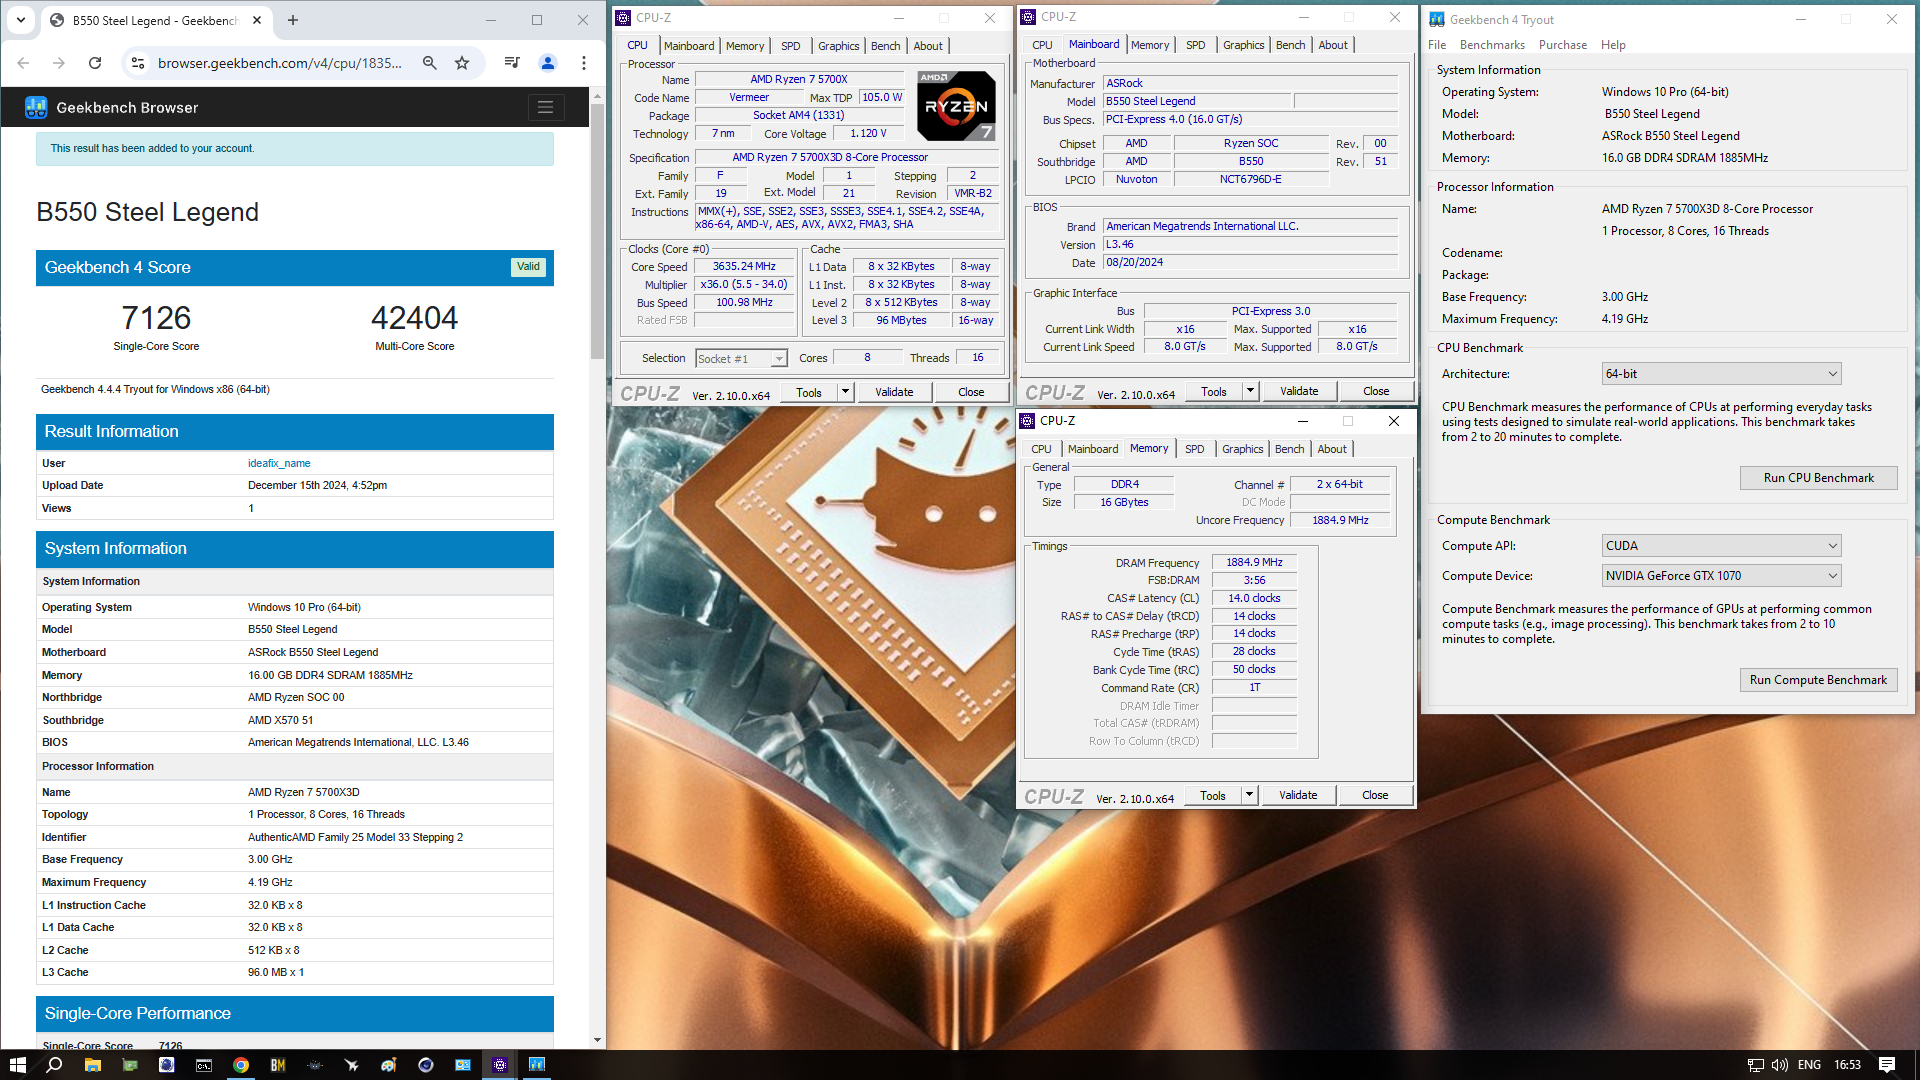Click the DRAM Frequency value 1884.9 MHz
1920x1080 pixels.
pos(1254,562)
